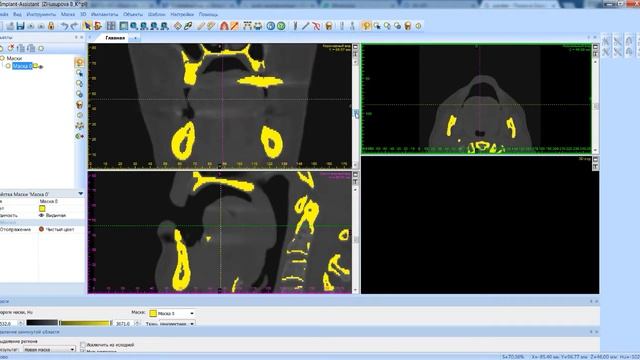
Task: Click the view layout grid icon
Action: [111, 26]
